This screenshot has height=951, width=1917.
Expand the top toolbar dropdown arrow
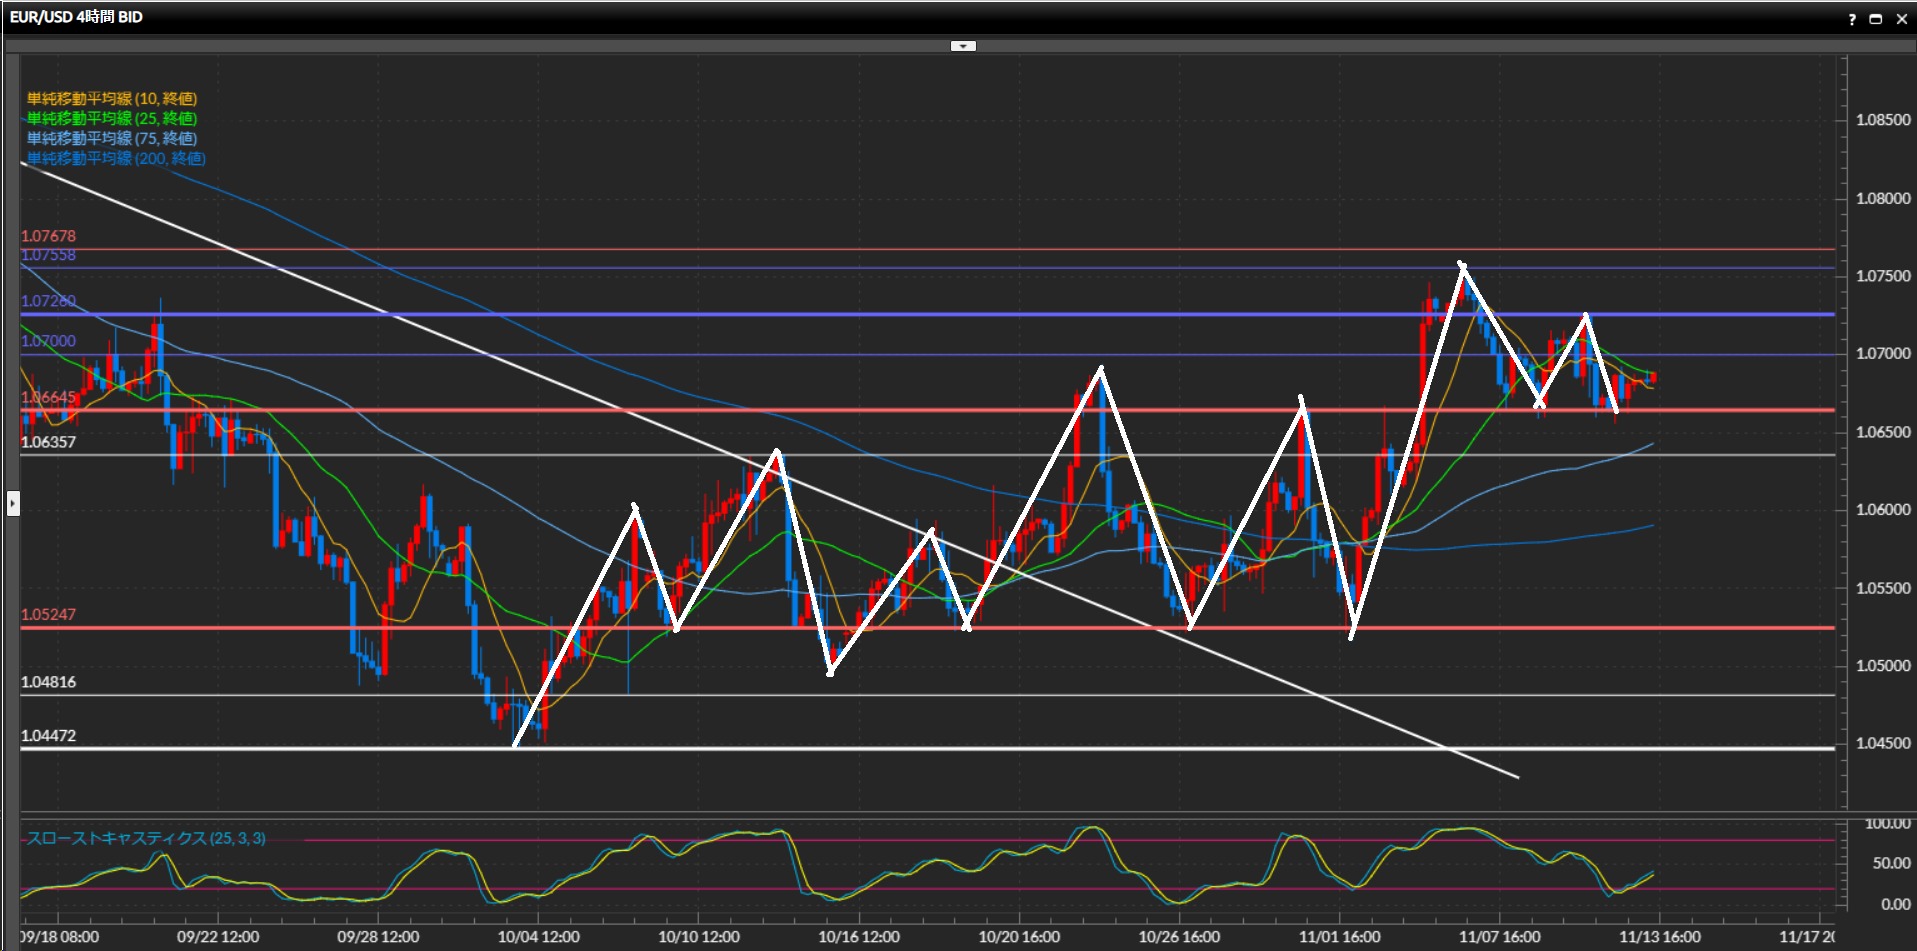coord(962,46)
